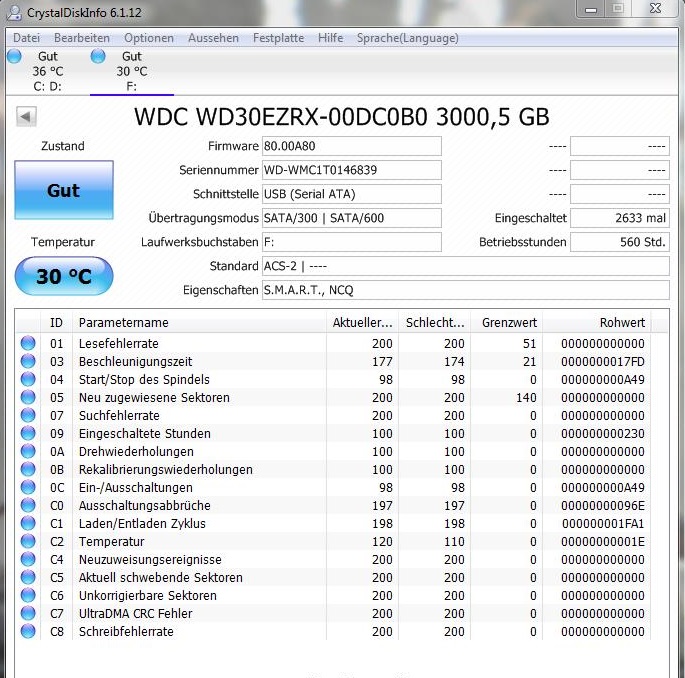The width and height of the screenshot is (685, 678).
Task: Click Grenzwert 51 in Lesefehlerrate row
Action: pyautogui.click(x=529, y=344)
